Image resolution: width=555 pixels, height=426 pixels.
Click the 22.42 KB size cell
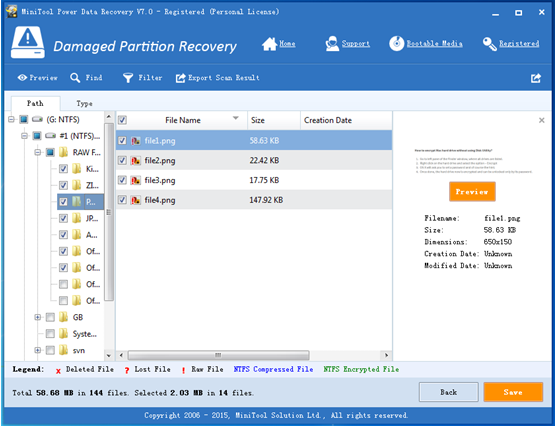[264, 161]
